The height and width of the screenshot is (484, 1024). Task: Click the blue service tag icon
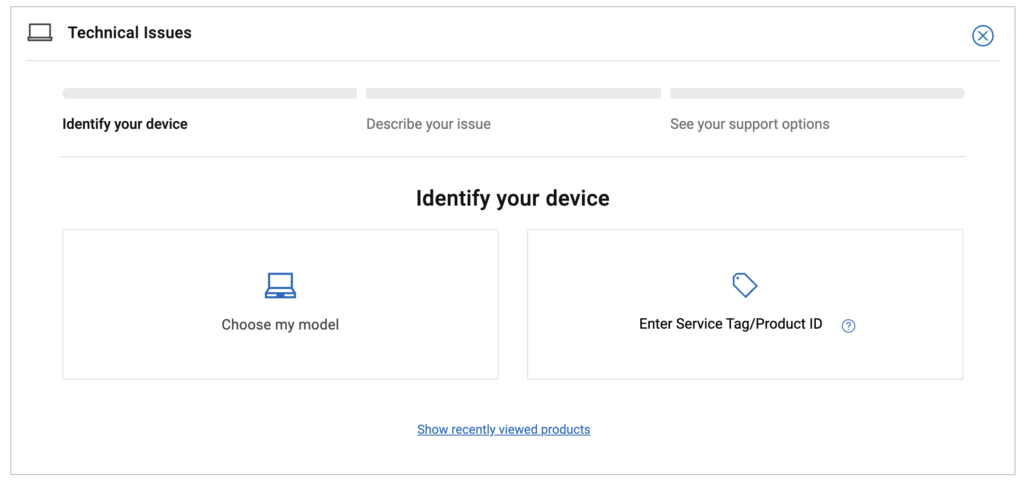[x=744, y=285]
